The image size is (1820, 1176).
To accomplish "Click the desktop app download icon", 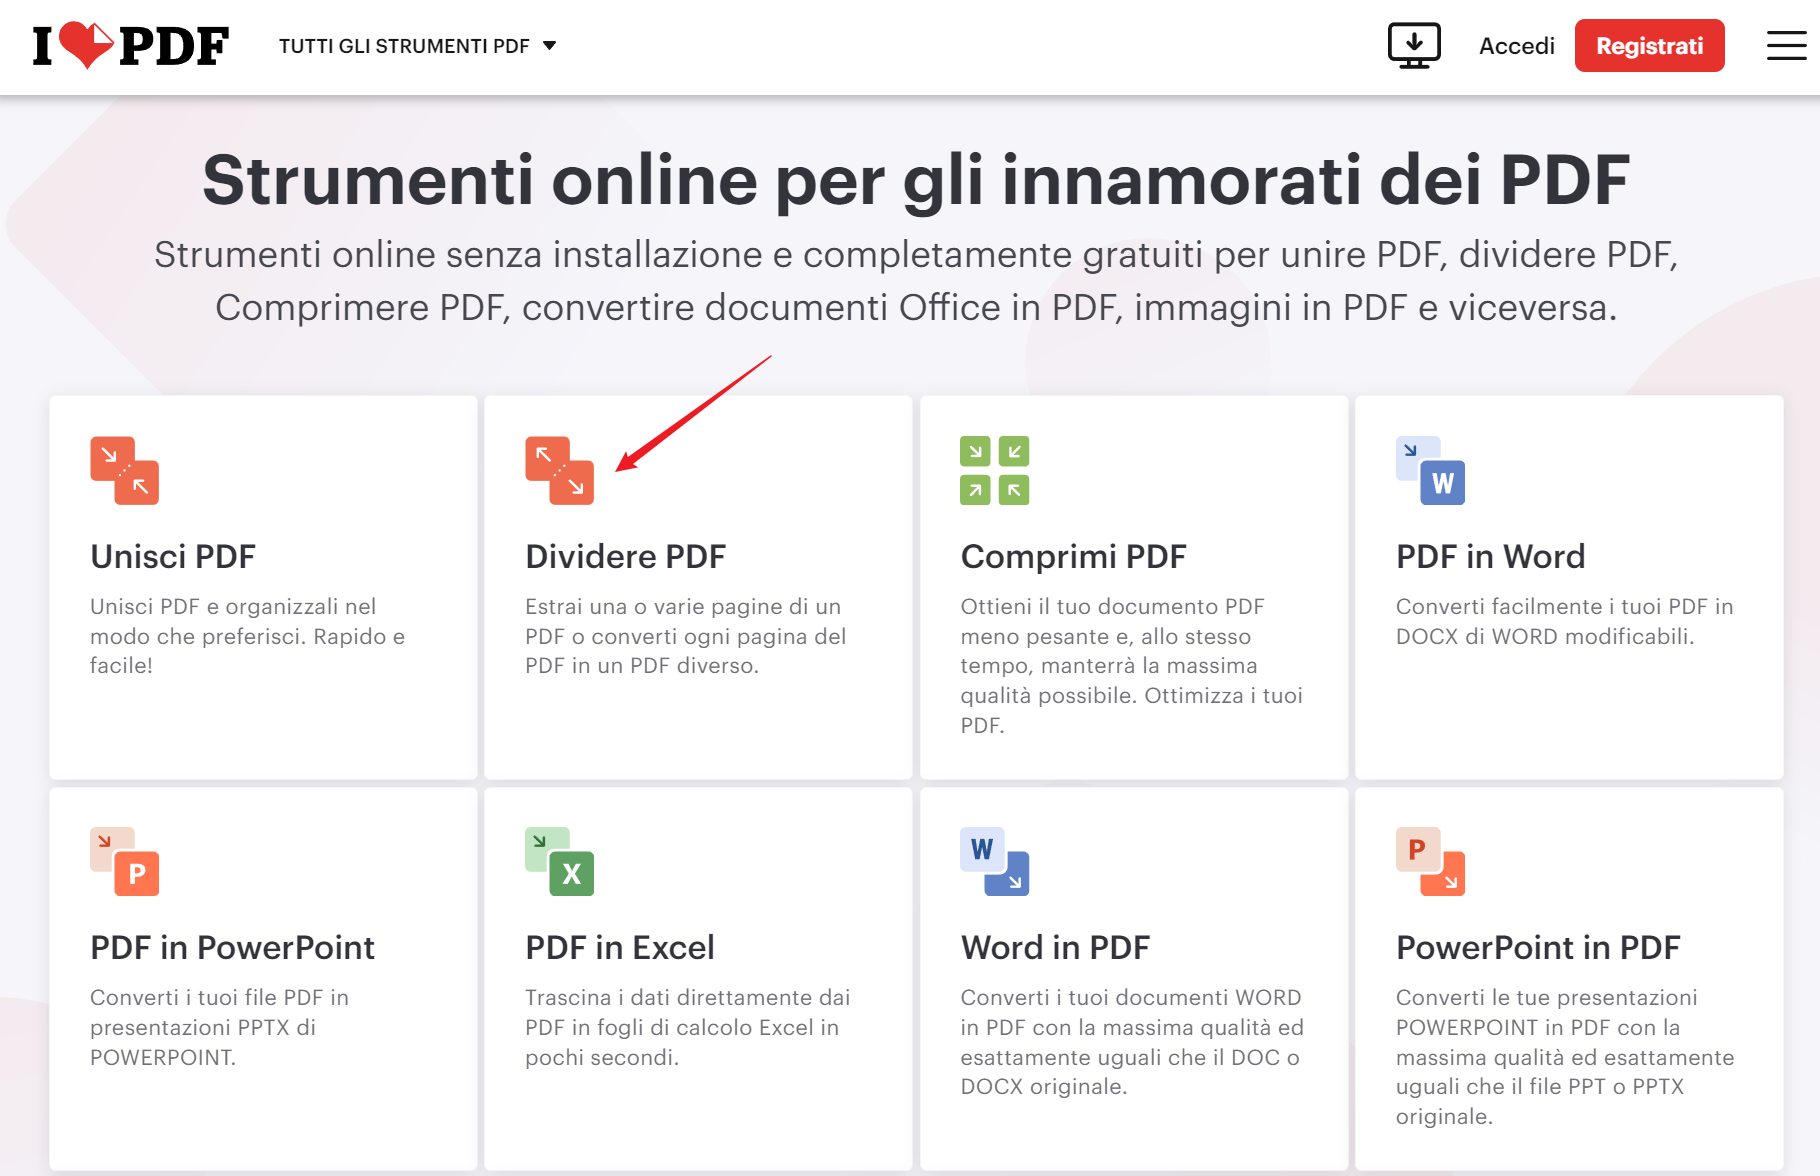I will pyautogui.click(x=1413, y=45).
